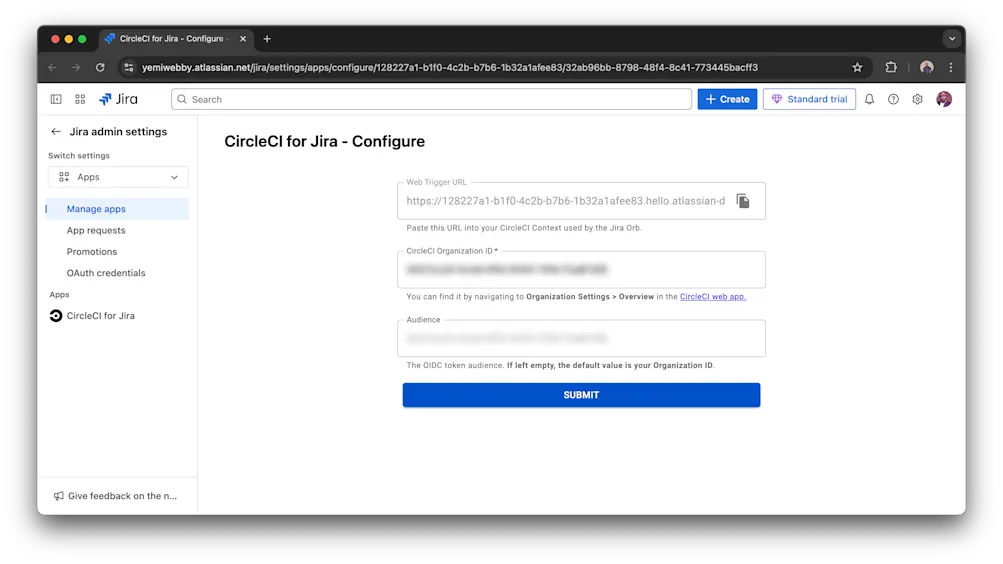Click the feedback megaphone icon
The width and height of the screenshot is (1003, 564).
(x=58, y=496)
